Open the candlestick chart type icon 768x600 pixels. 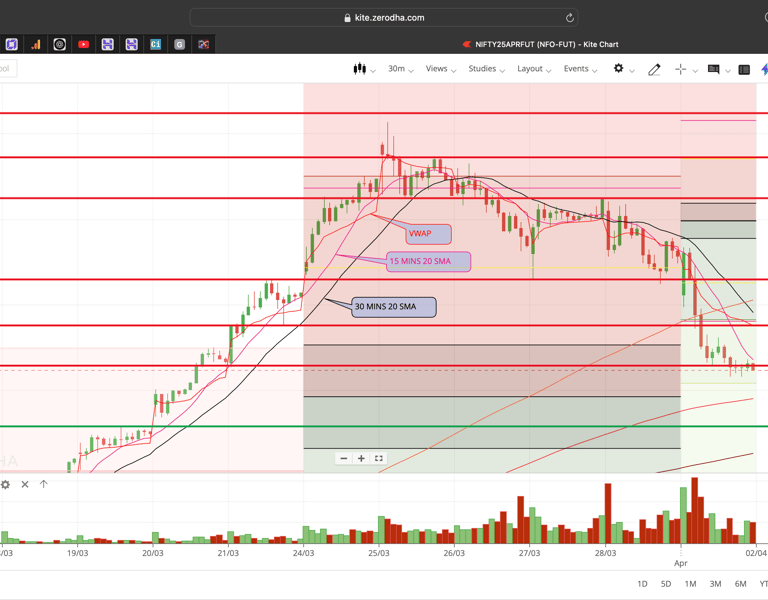360,69
